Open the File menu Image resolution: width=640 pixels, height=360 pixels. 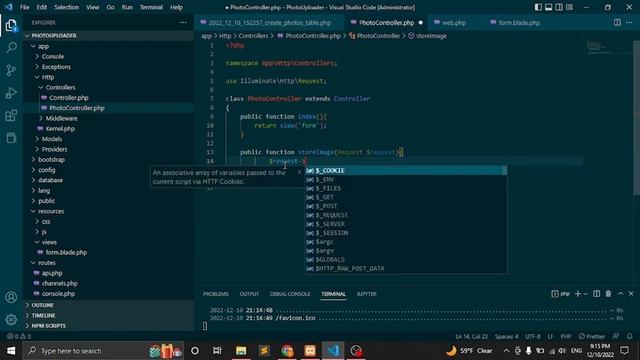24,7
